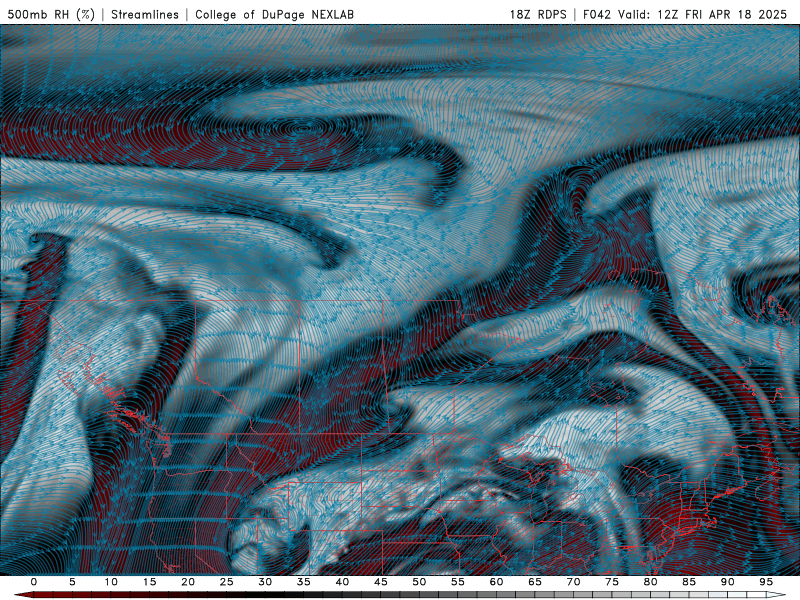The height and width of the screenshot is (600, 800).
Task: Click the colorbar label '80'
Action: tap(651, 582)
